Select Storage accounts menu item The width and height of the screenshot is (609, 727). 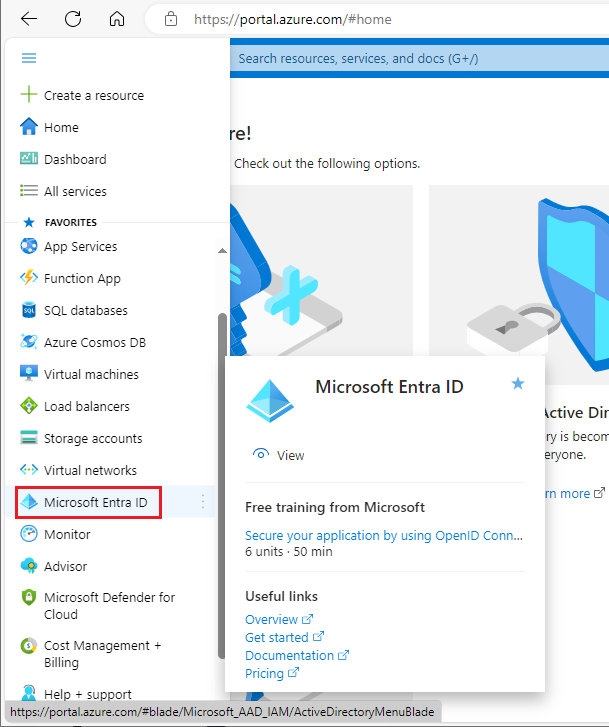pos(93,438)
